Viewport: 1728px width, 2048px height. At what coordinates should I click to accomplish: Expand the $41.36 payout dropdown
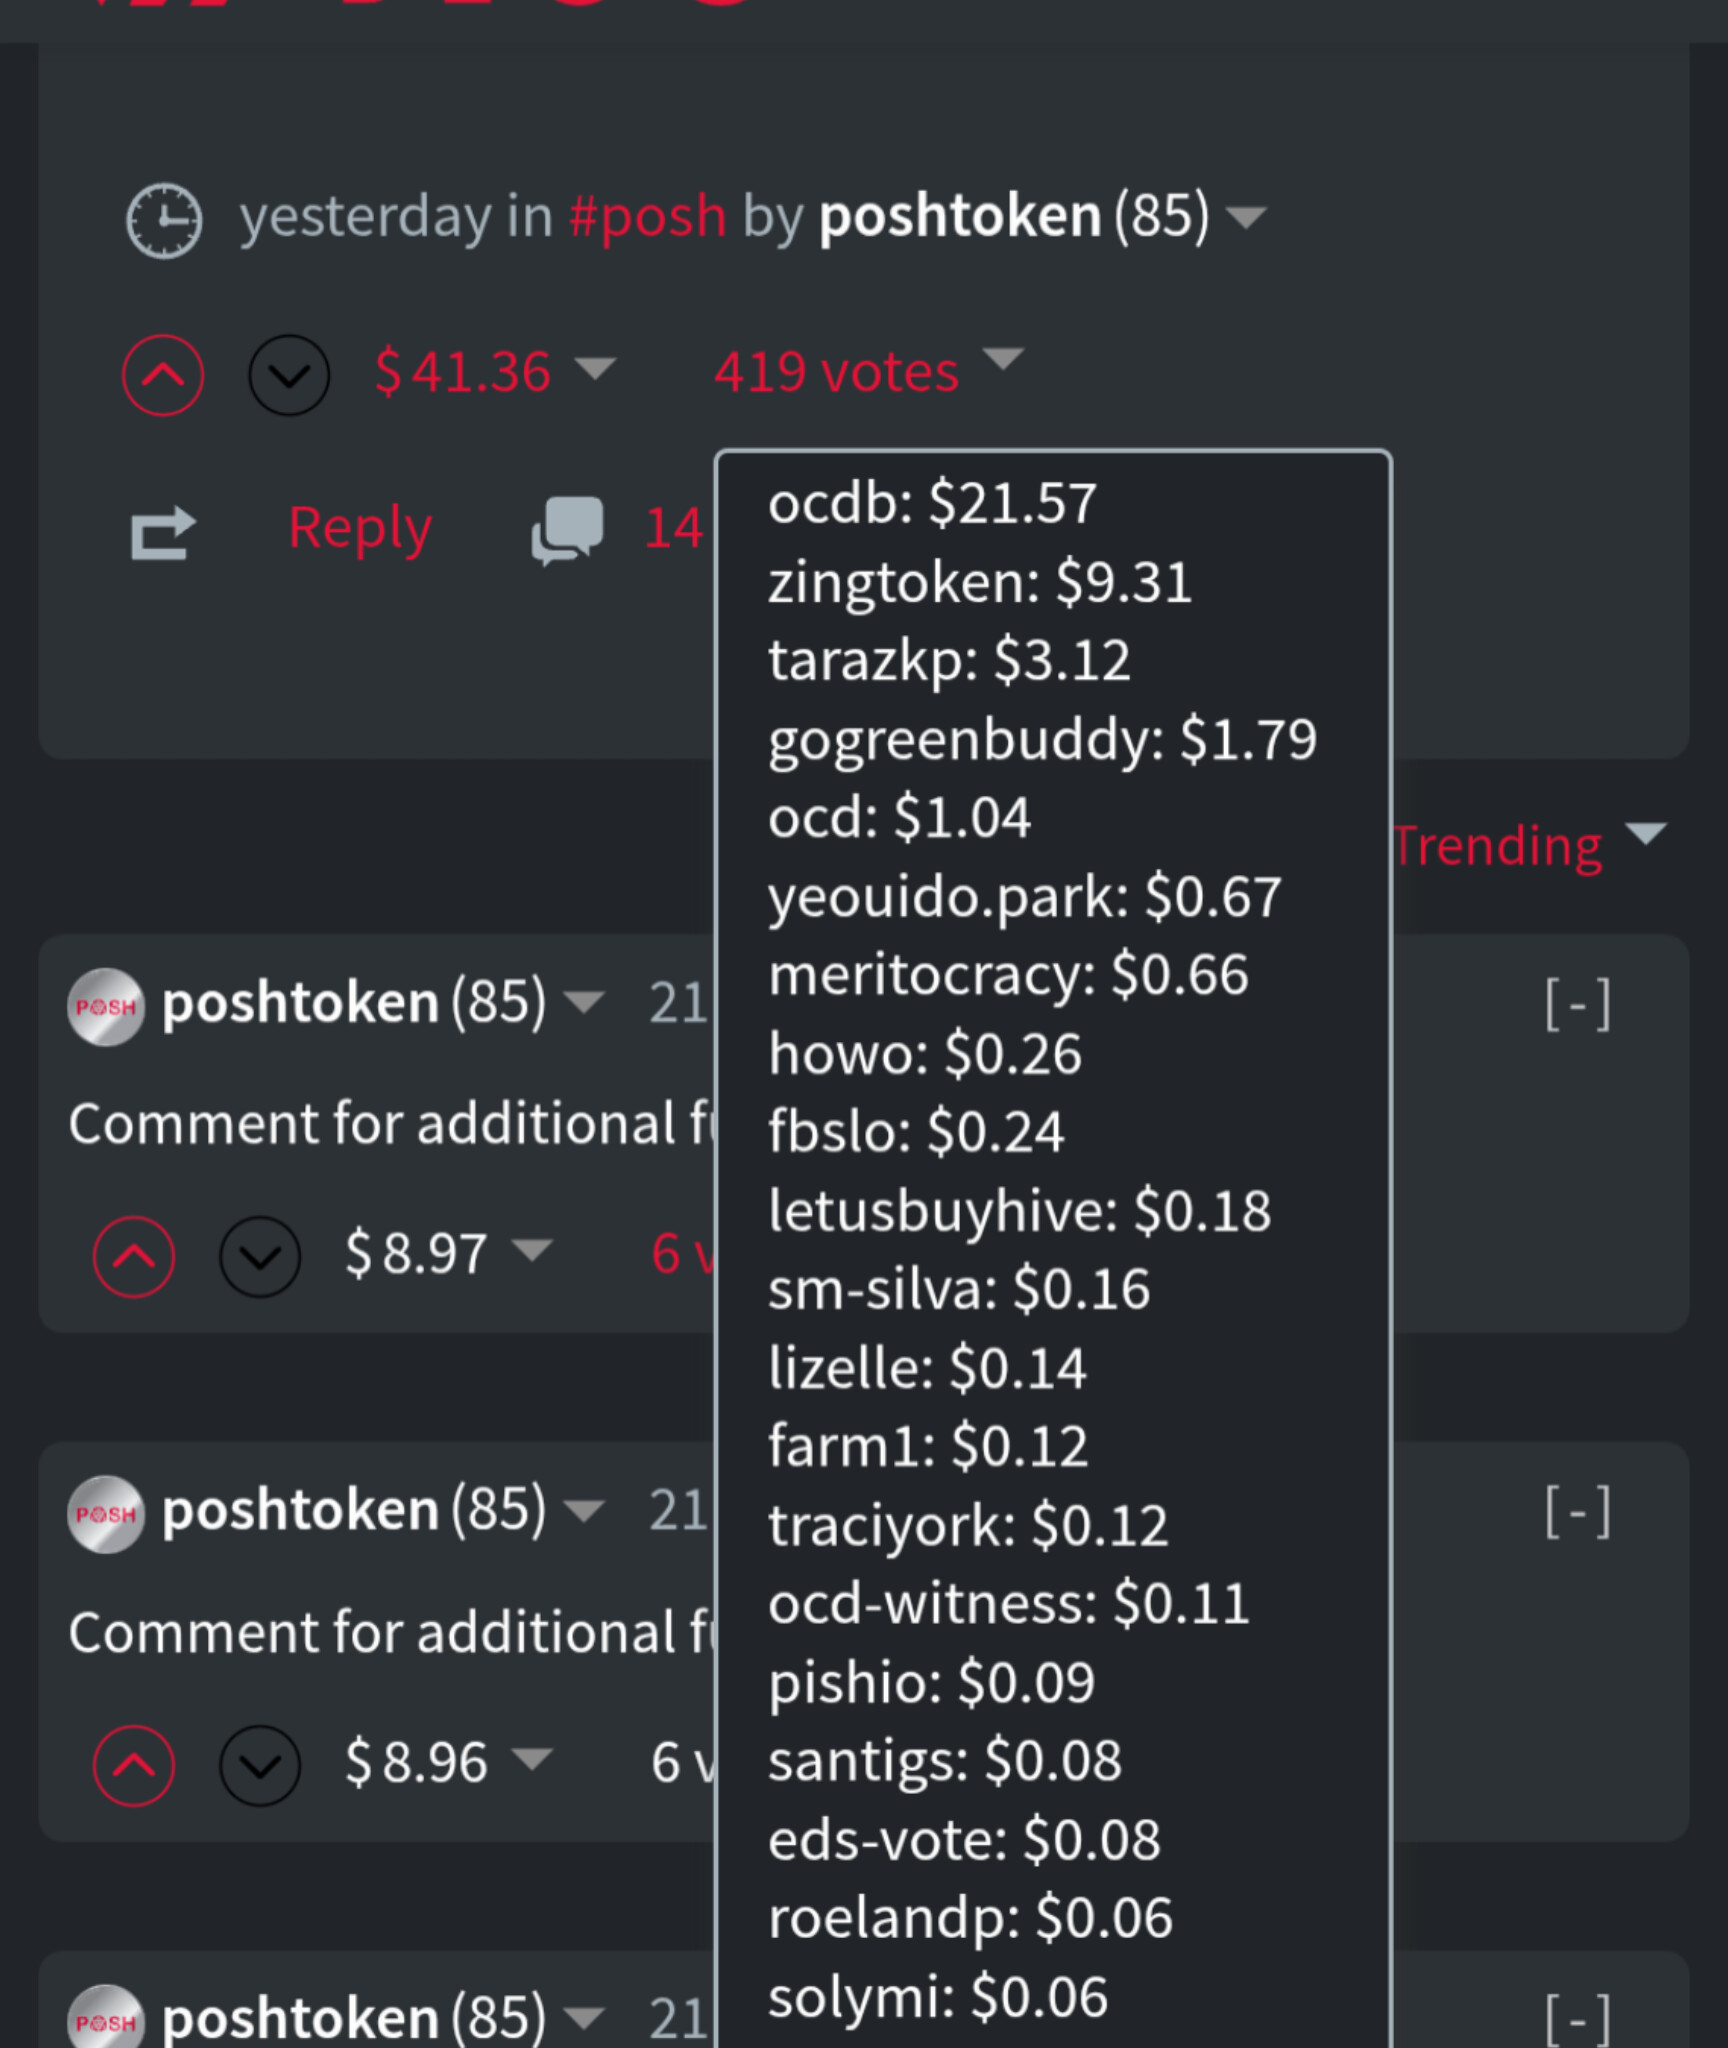596,369
